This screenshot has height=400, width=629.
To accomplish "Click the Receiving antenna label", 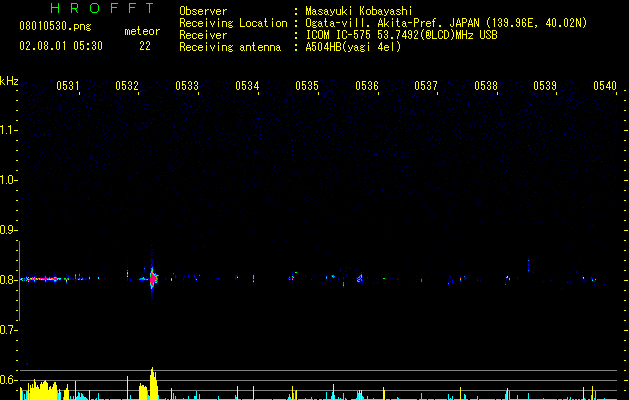I will 230,47.
